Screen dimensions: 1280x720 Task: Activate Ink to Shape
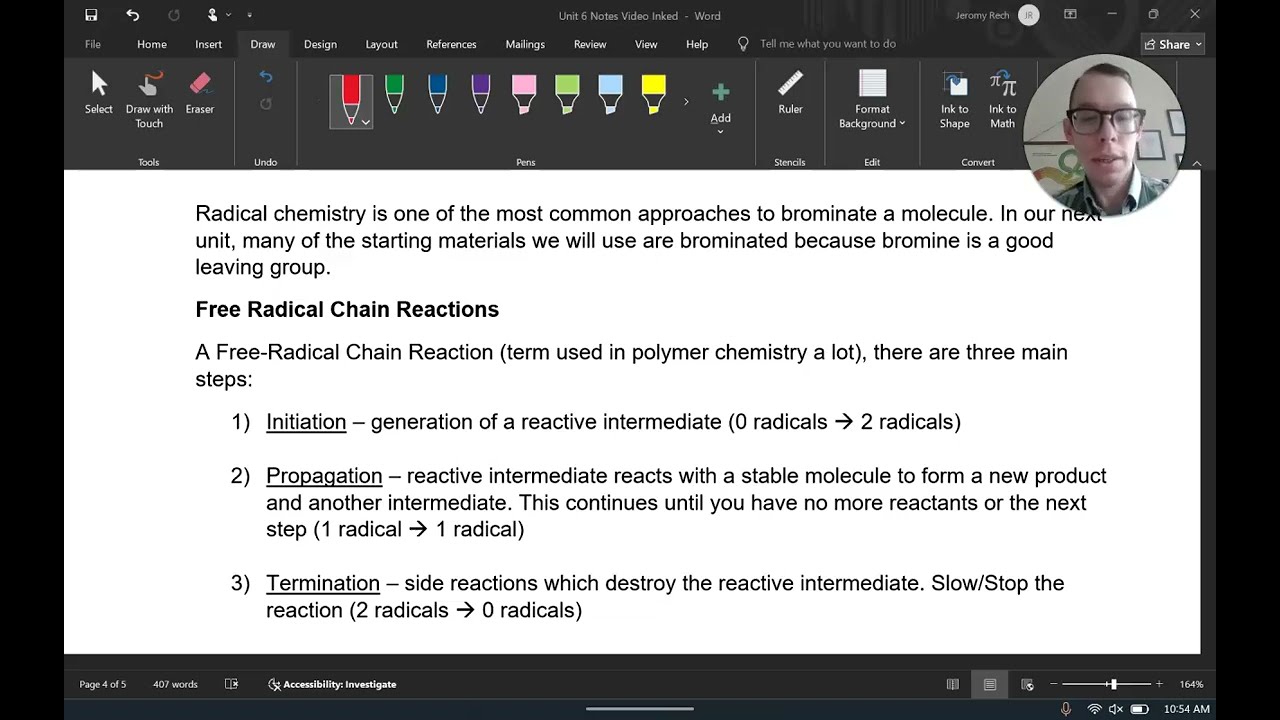[954, 100]
